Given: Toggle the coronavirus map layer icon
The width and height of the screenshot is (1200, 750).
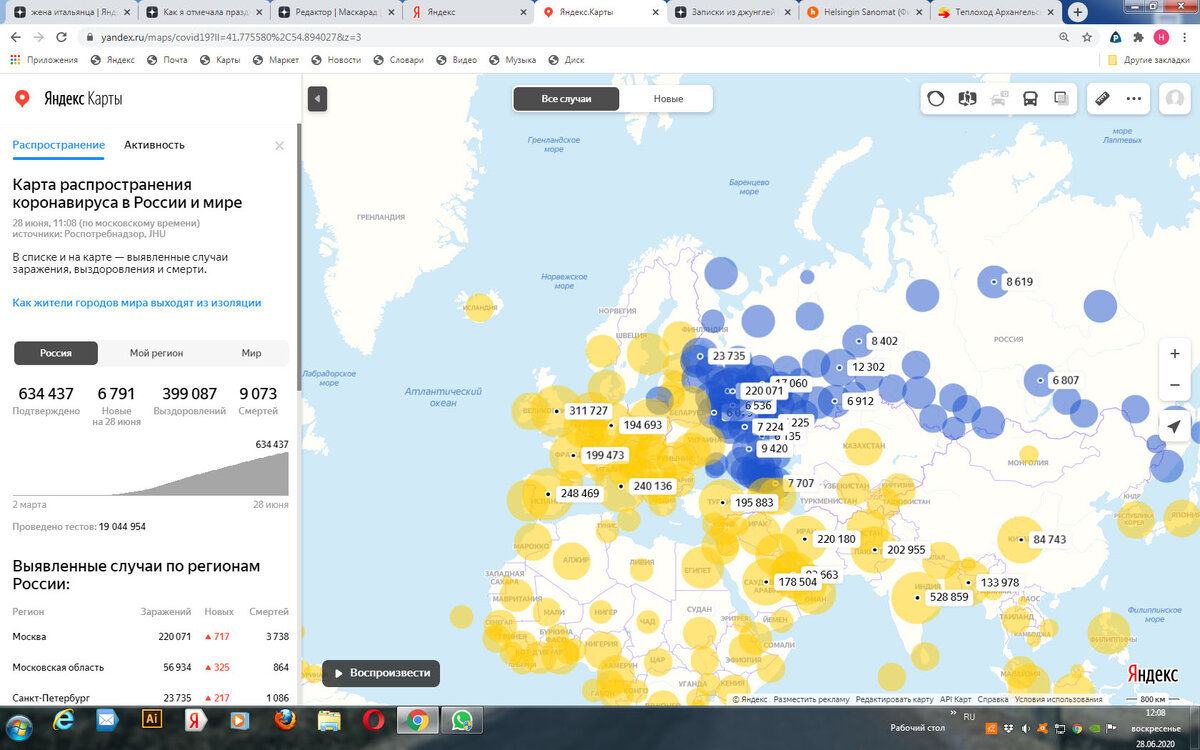Looking at the screenshot, I should 936,99.
